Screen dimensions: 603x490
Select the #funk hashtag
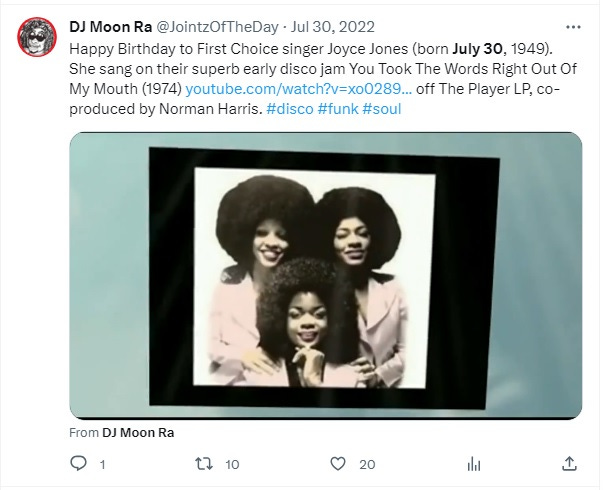[x=338, y=109]
